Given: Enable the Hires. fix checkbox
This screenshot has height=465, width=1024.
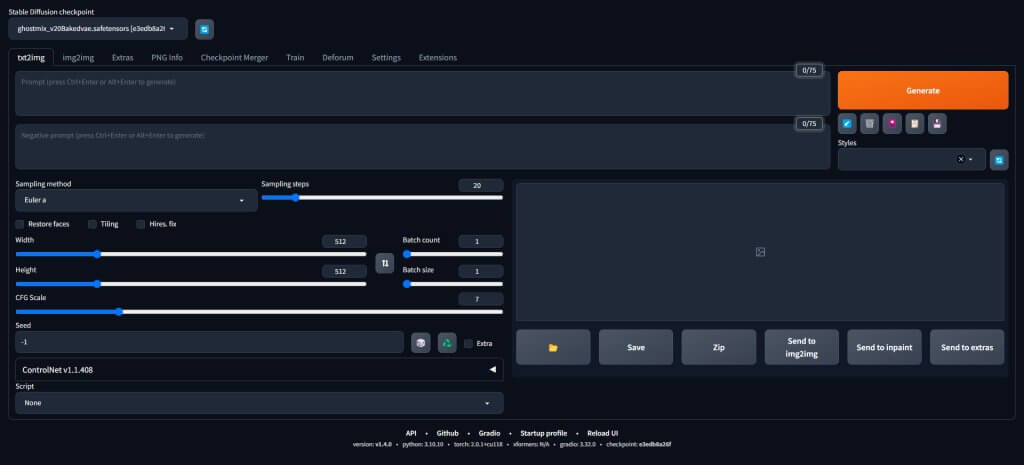Looking at the screenshot, I should pos(141,224).
